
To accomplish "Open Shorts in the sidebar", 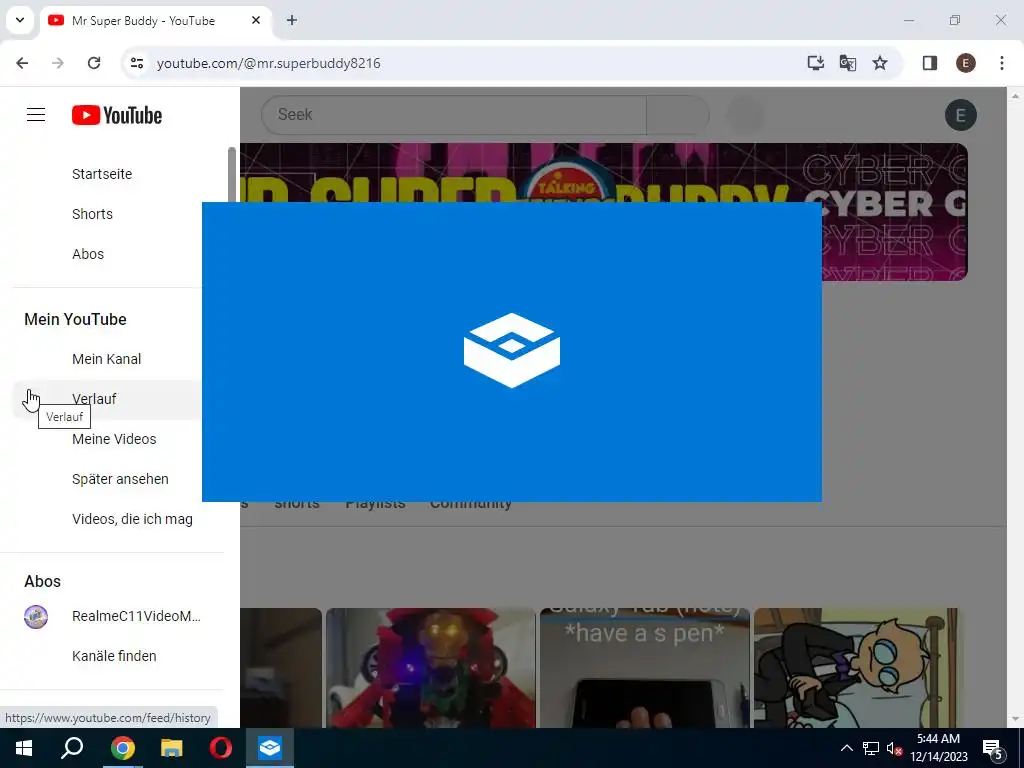I will click(x=92, y=214).
